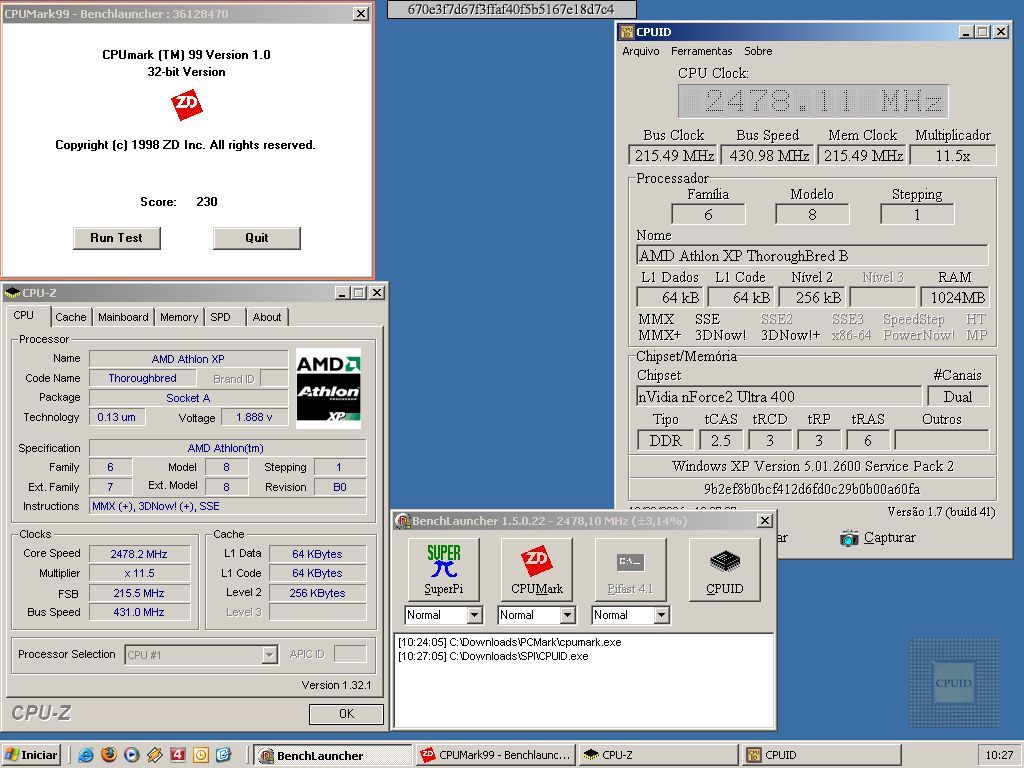Viewport: 1024px width, 768px height.
Task: Open CPUID using the chip icon button
Action: [724, 569]
